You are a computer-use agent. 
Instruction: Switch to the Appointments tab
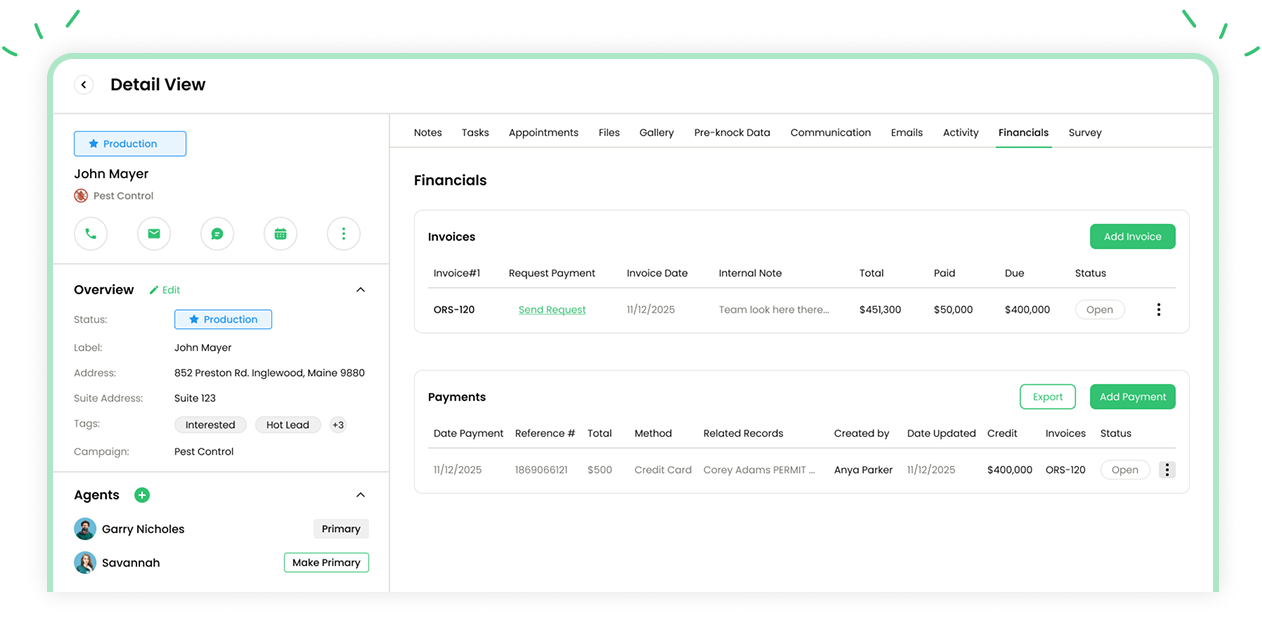pyautogui.click(x=543, y=132)
